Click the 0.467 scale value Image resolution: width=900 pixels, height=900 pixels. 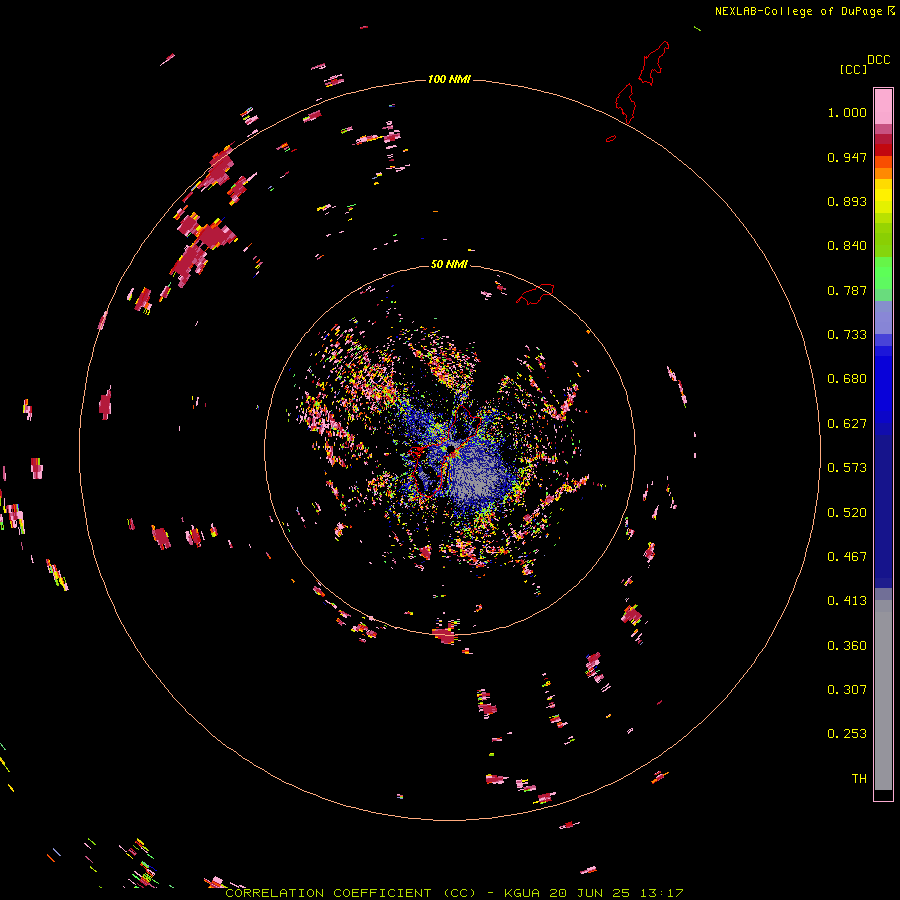pos(847,557)
